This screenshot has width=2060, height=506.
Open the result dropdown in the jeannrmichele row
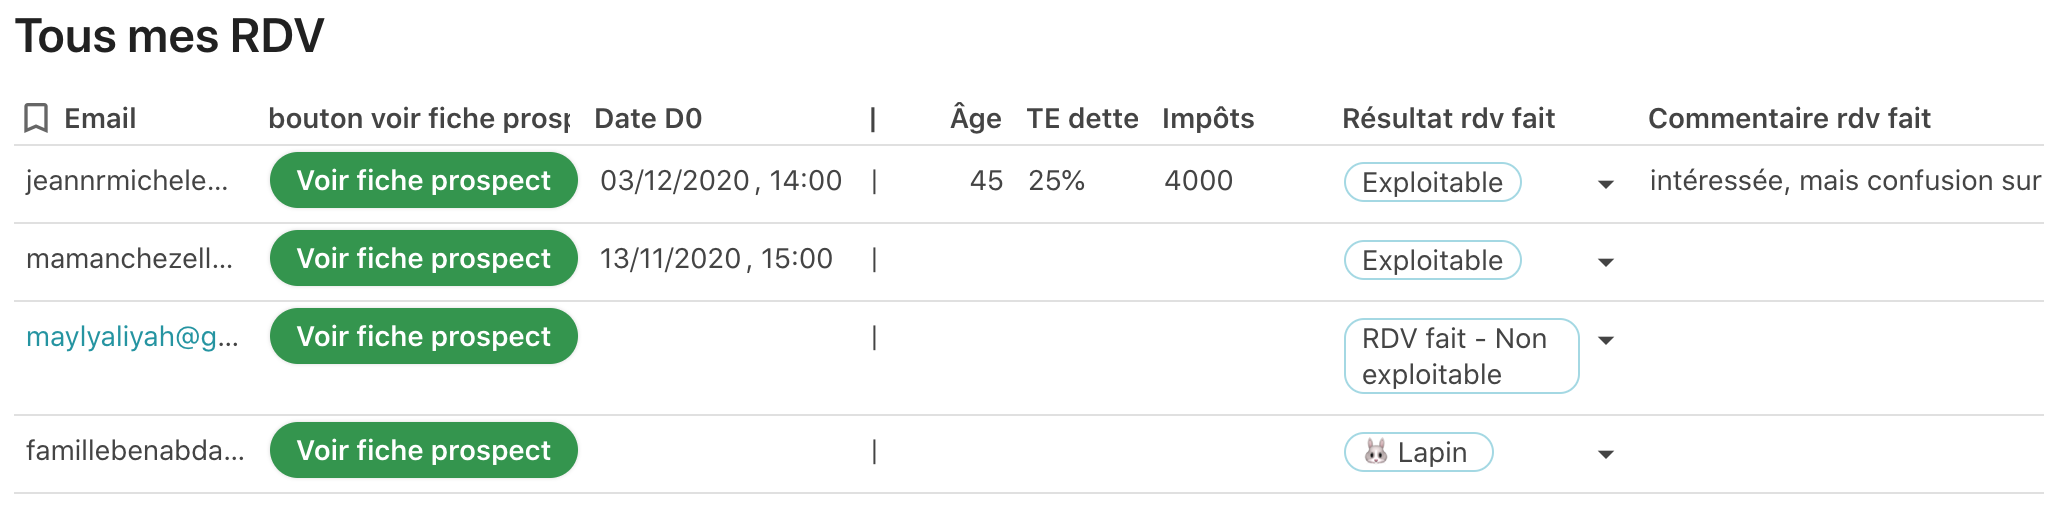(x=1606, y=184)
